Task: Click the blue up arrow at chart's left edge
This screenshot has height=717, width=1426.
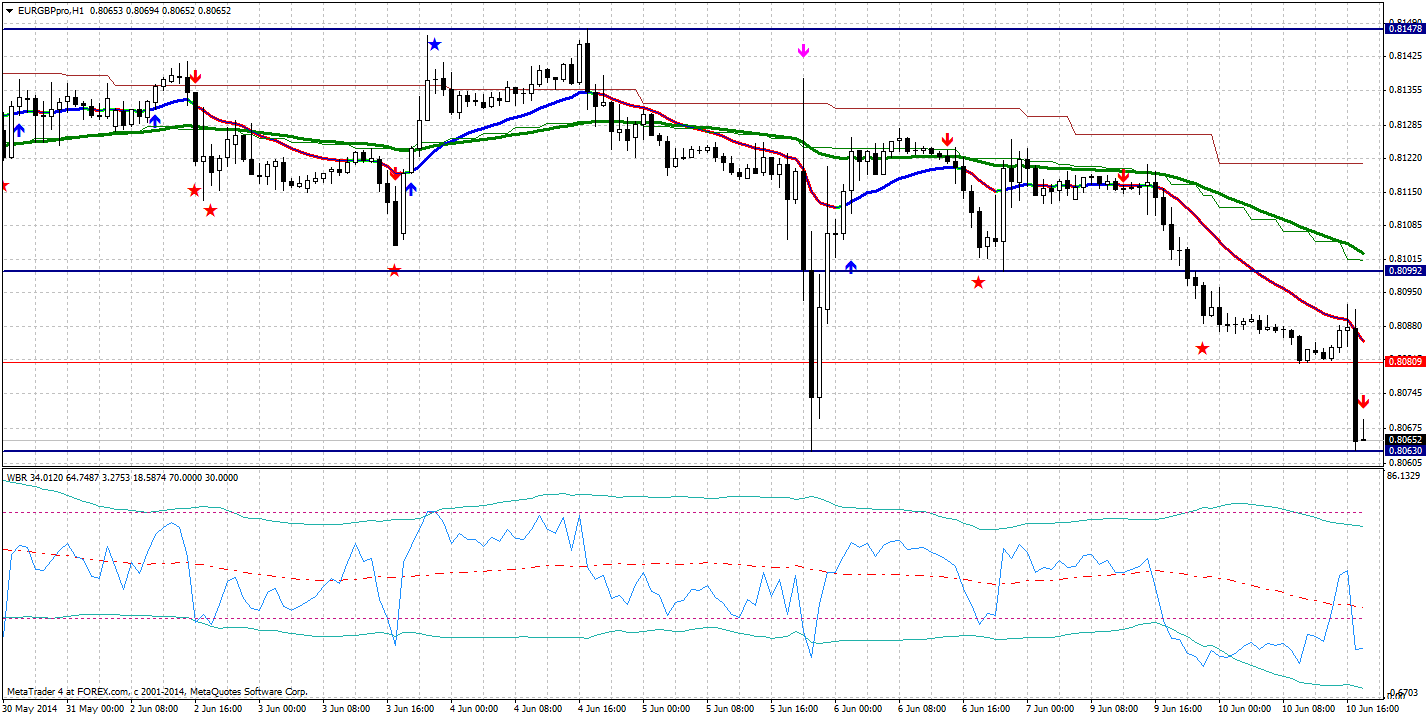Action: (20, 129)
